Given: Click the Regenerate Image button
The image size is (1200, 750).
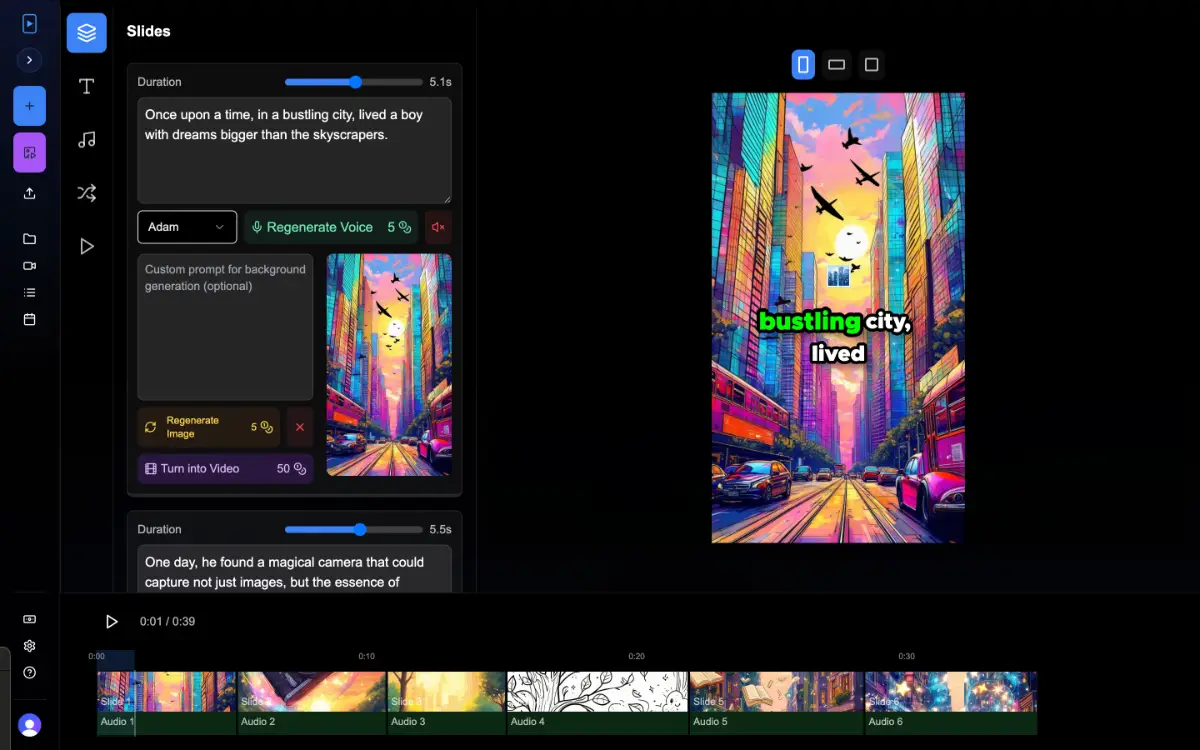Looking at the screenshot, I should click(209, 427).
